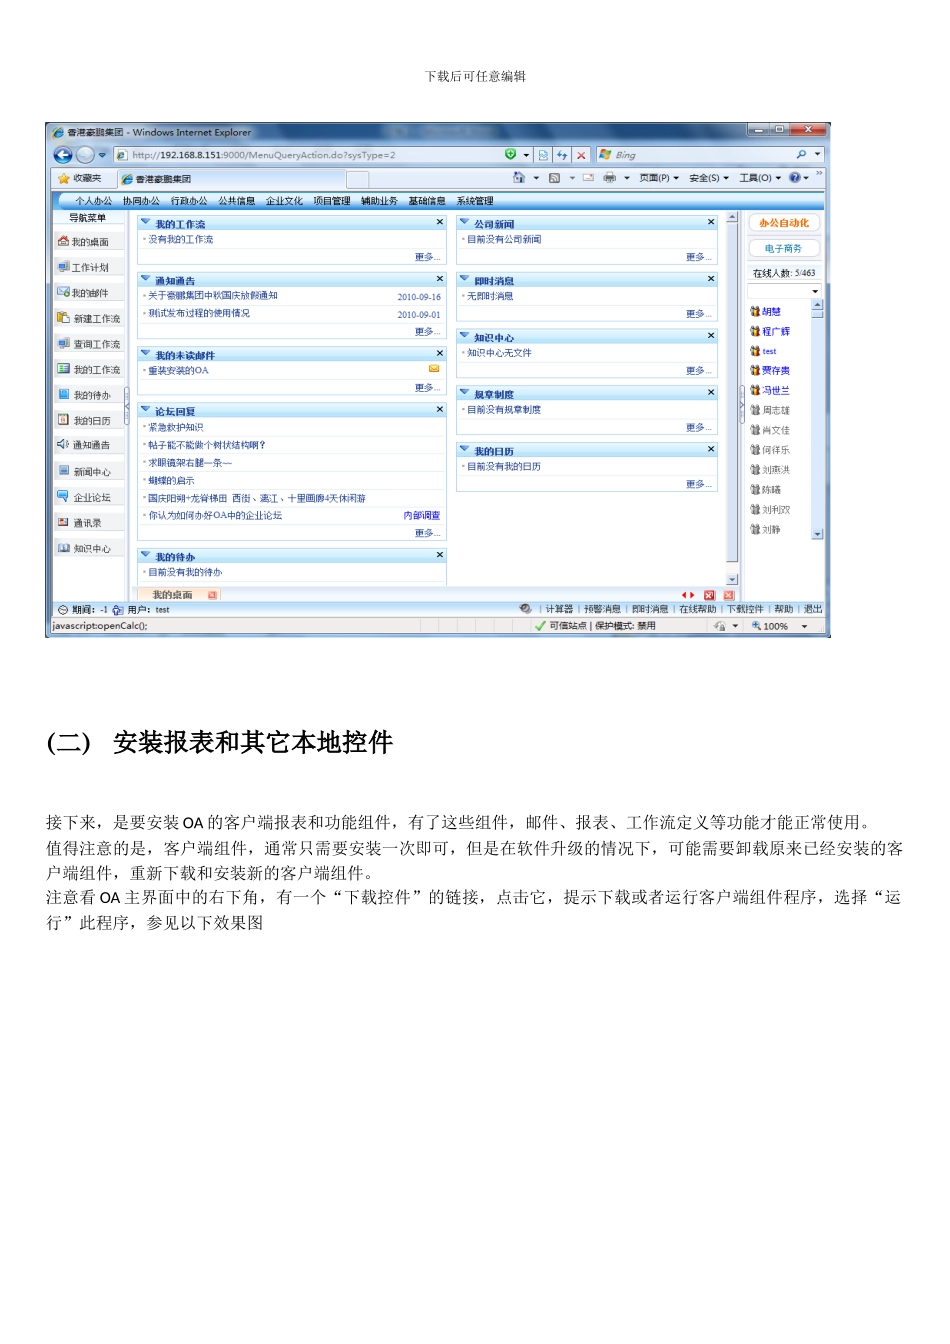The image size is (950, 1344).
Task: Close the 规章制度 panel with X
Action: (711, 393)
